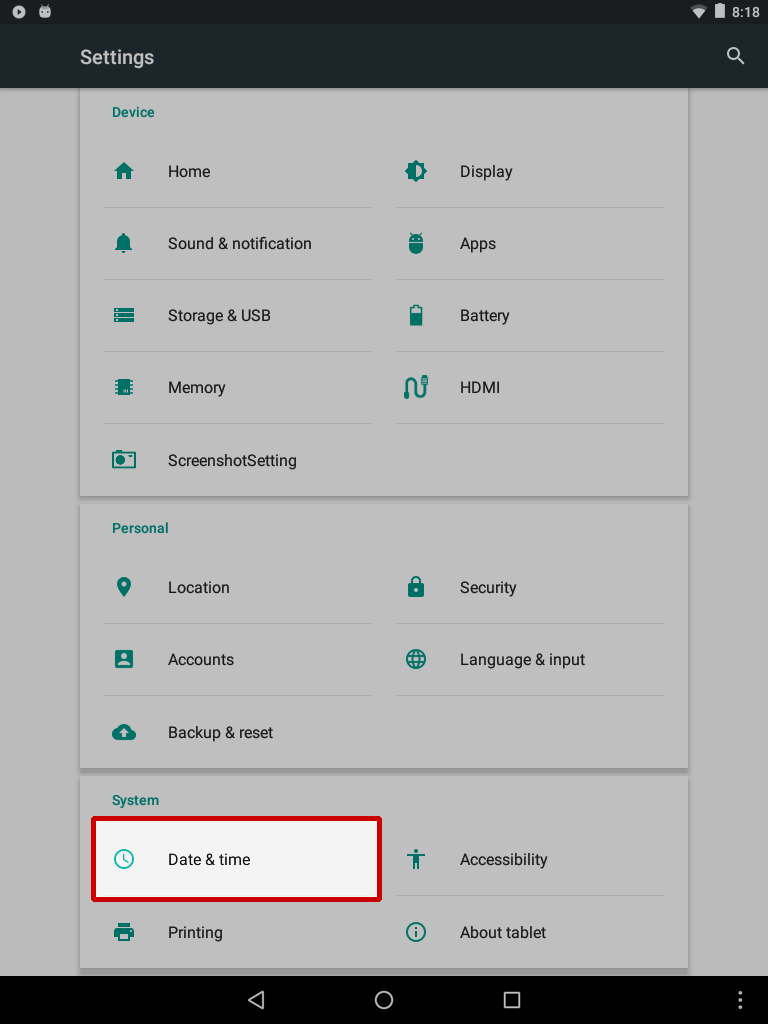Open Accessibility settings
This screenshot has width=768, height=1024.
pyautogui.click(x=530, y=859)
